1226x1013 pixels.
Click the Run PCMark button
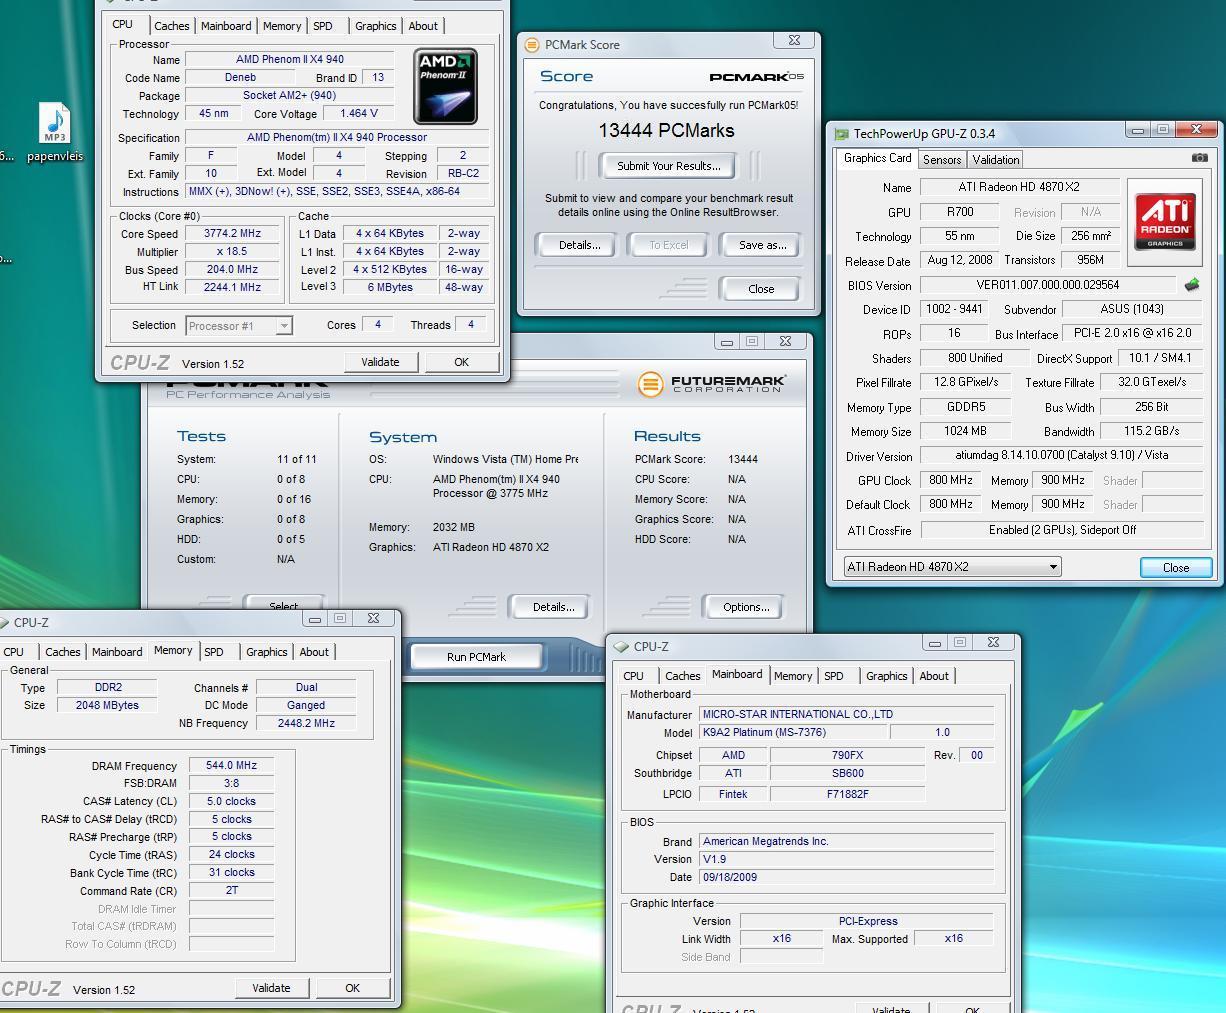476,657
